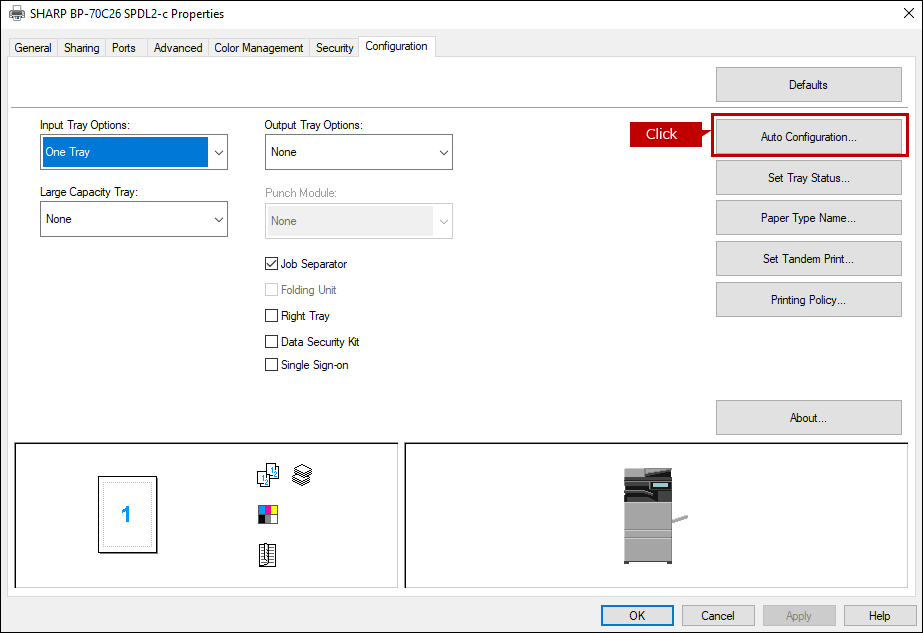Open the Input Tray Options dropdown
Screen dimensions: 923x633
pos(134,152)
